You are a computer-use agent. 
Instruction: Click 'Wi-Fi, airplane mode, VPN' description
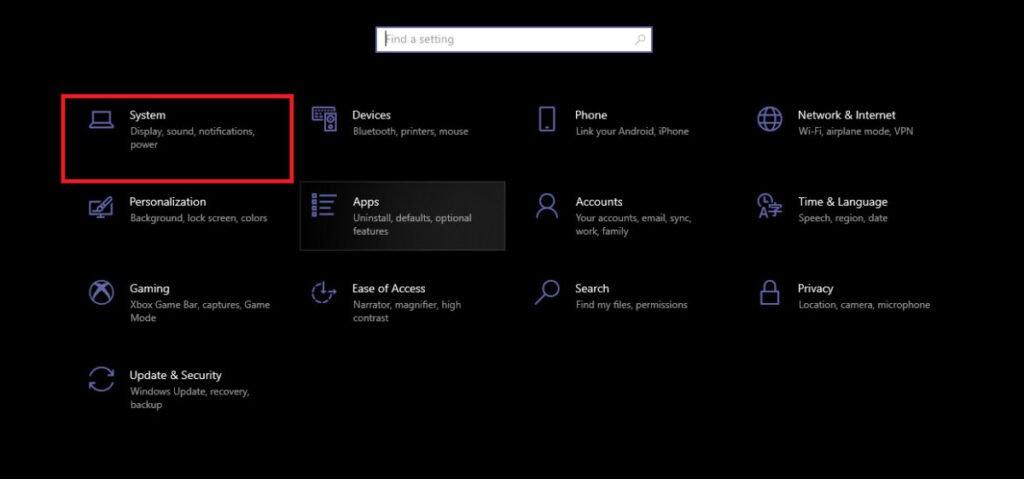[x=856, y=131]
